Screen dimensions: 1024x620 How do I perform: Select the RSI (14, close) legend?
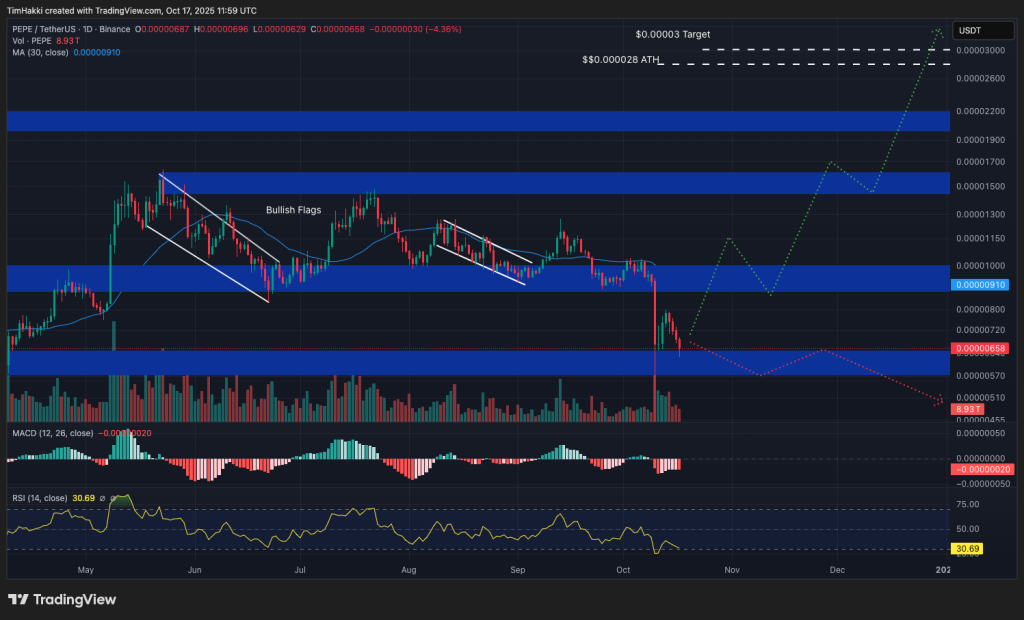(x=42, y=497)
